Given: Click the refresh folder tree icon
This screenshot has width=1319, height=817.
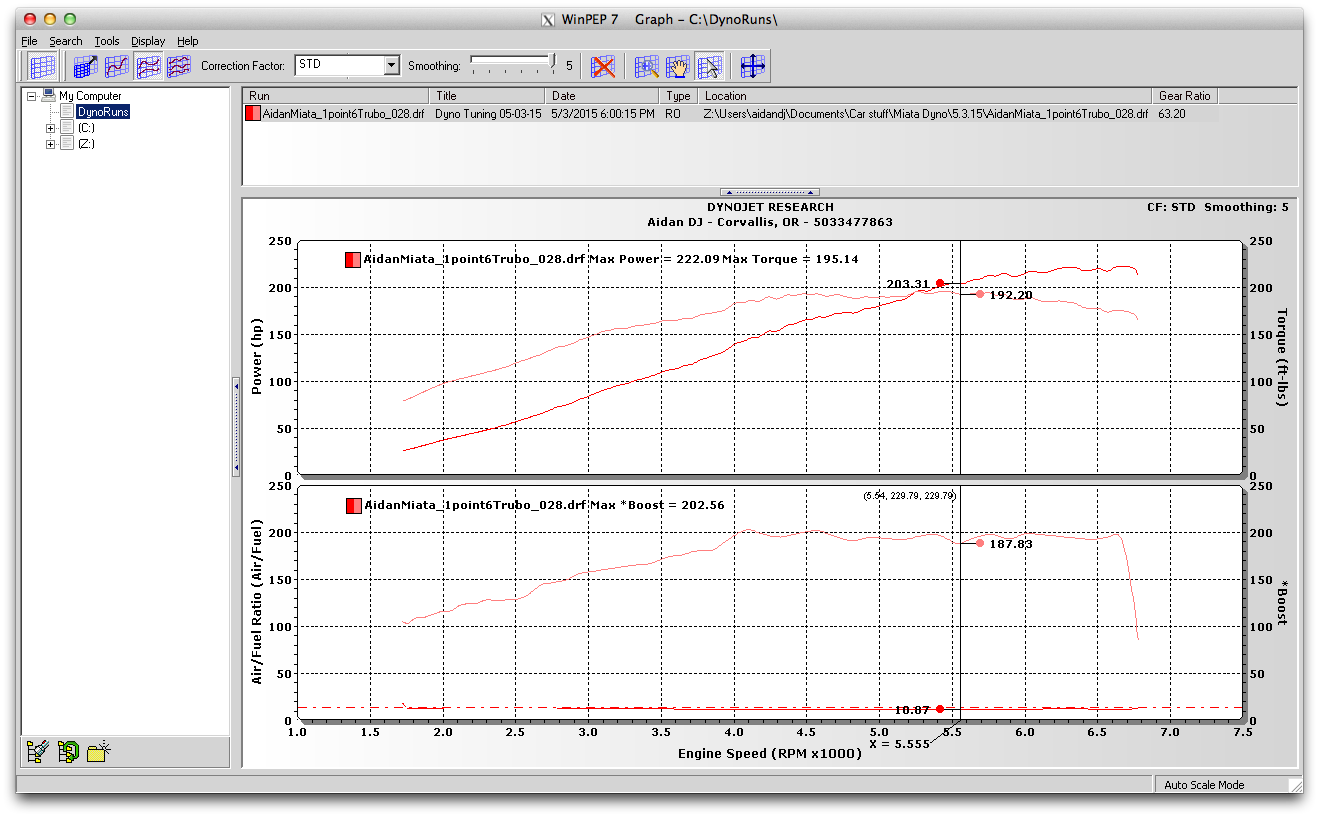Looking at the screenshot, I should pyautogui.click(x=68, y=752).
